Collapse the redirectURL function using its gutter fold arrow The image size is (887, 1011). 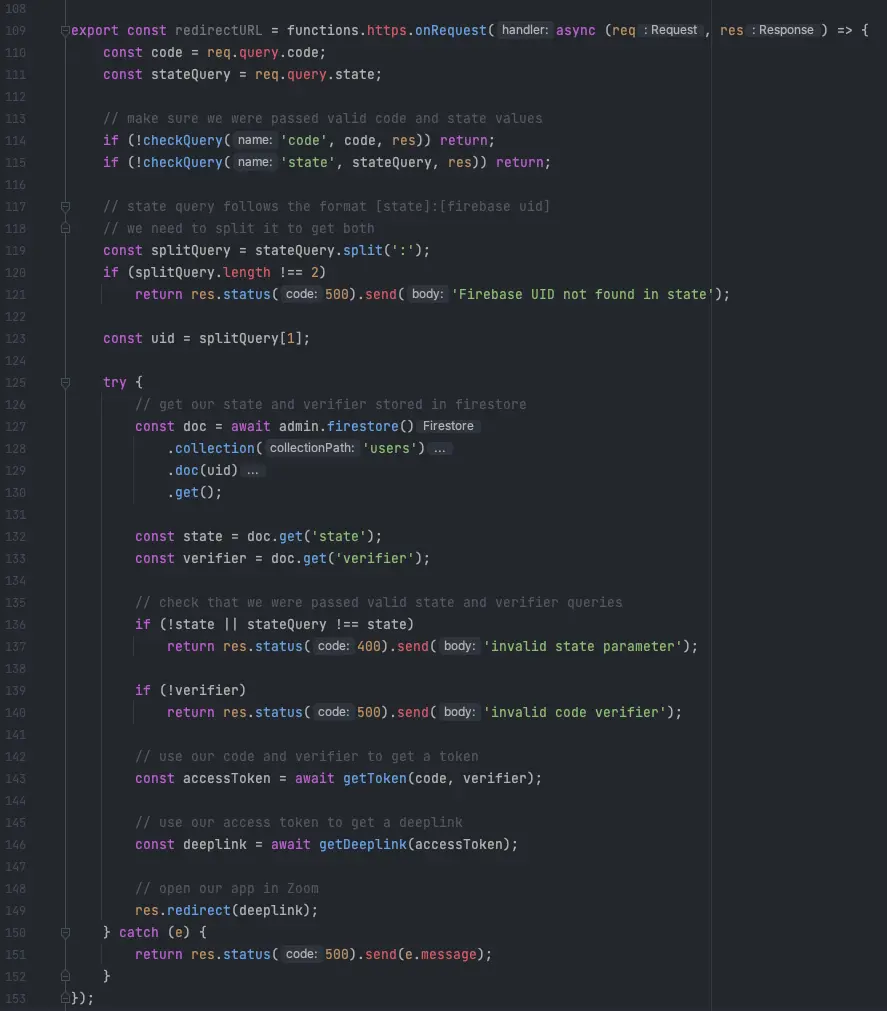click(x=63, y=30)
